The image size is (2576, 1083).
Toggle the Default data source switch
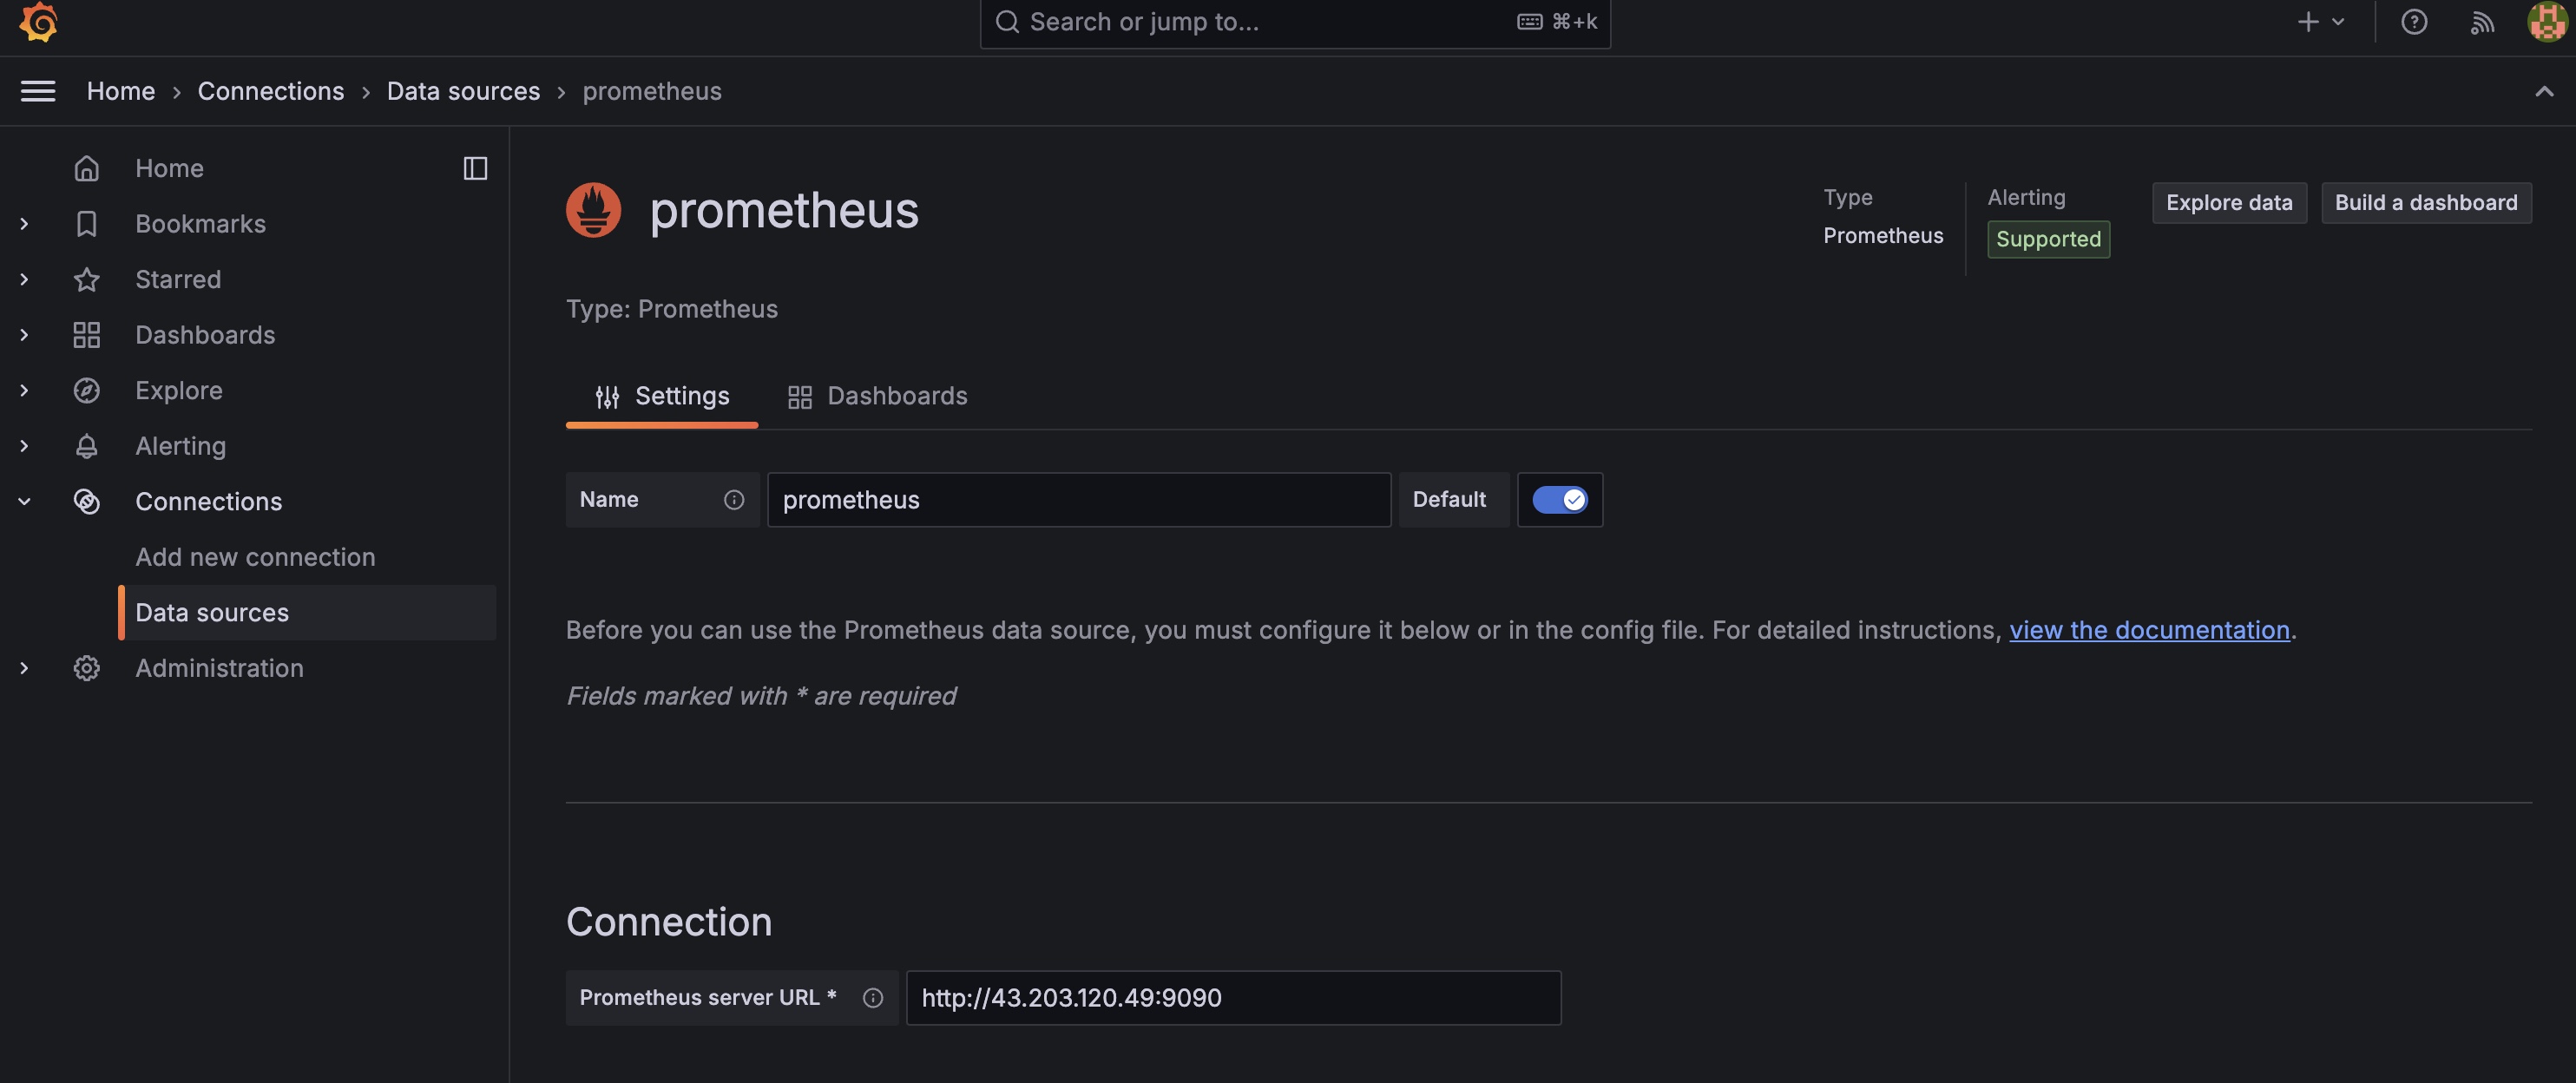click(x=1559, y=500)
